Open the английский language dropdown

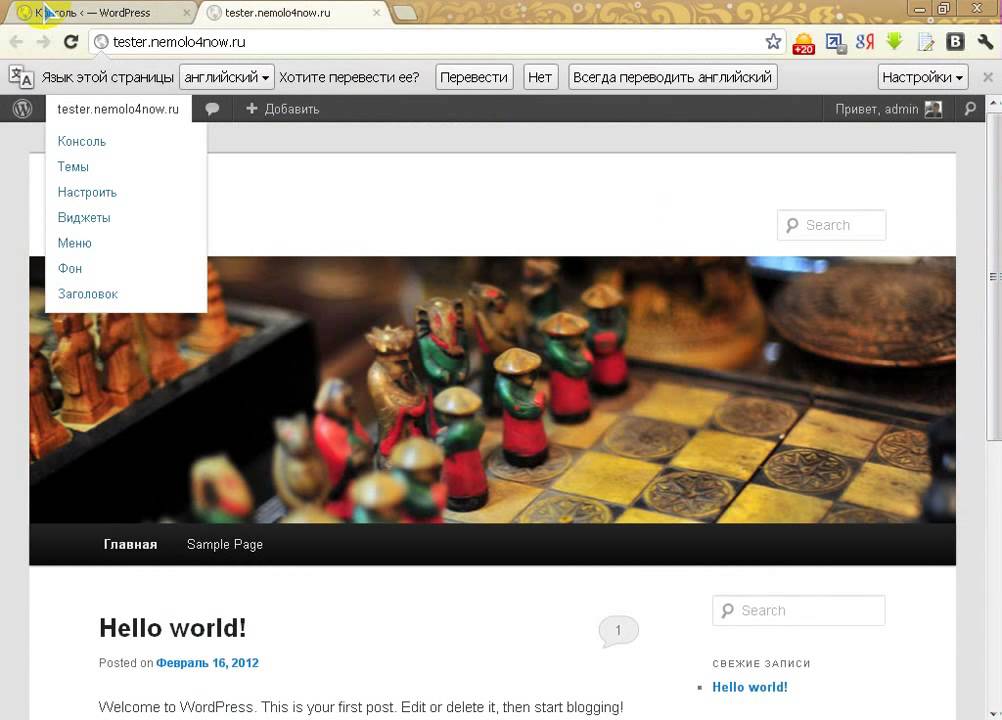227,77
